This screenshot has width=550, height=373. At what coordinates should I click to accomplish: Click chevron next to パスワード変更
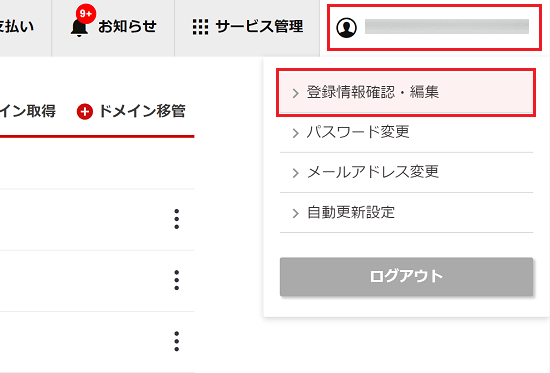(296, 133)
